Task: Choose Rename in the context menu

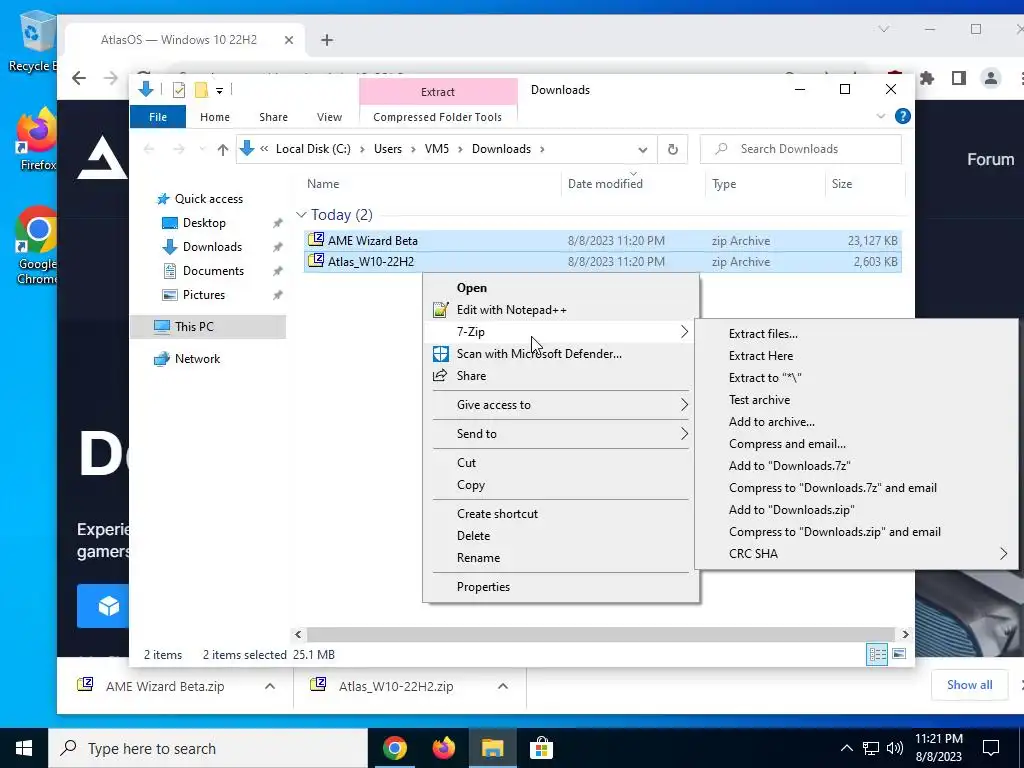Action: pyautogui.click(x=478, y=558)
